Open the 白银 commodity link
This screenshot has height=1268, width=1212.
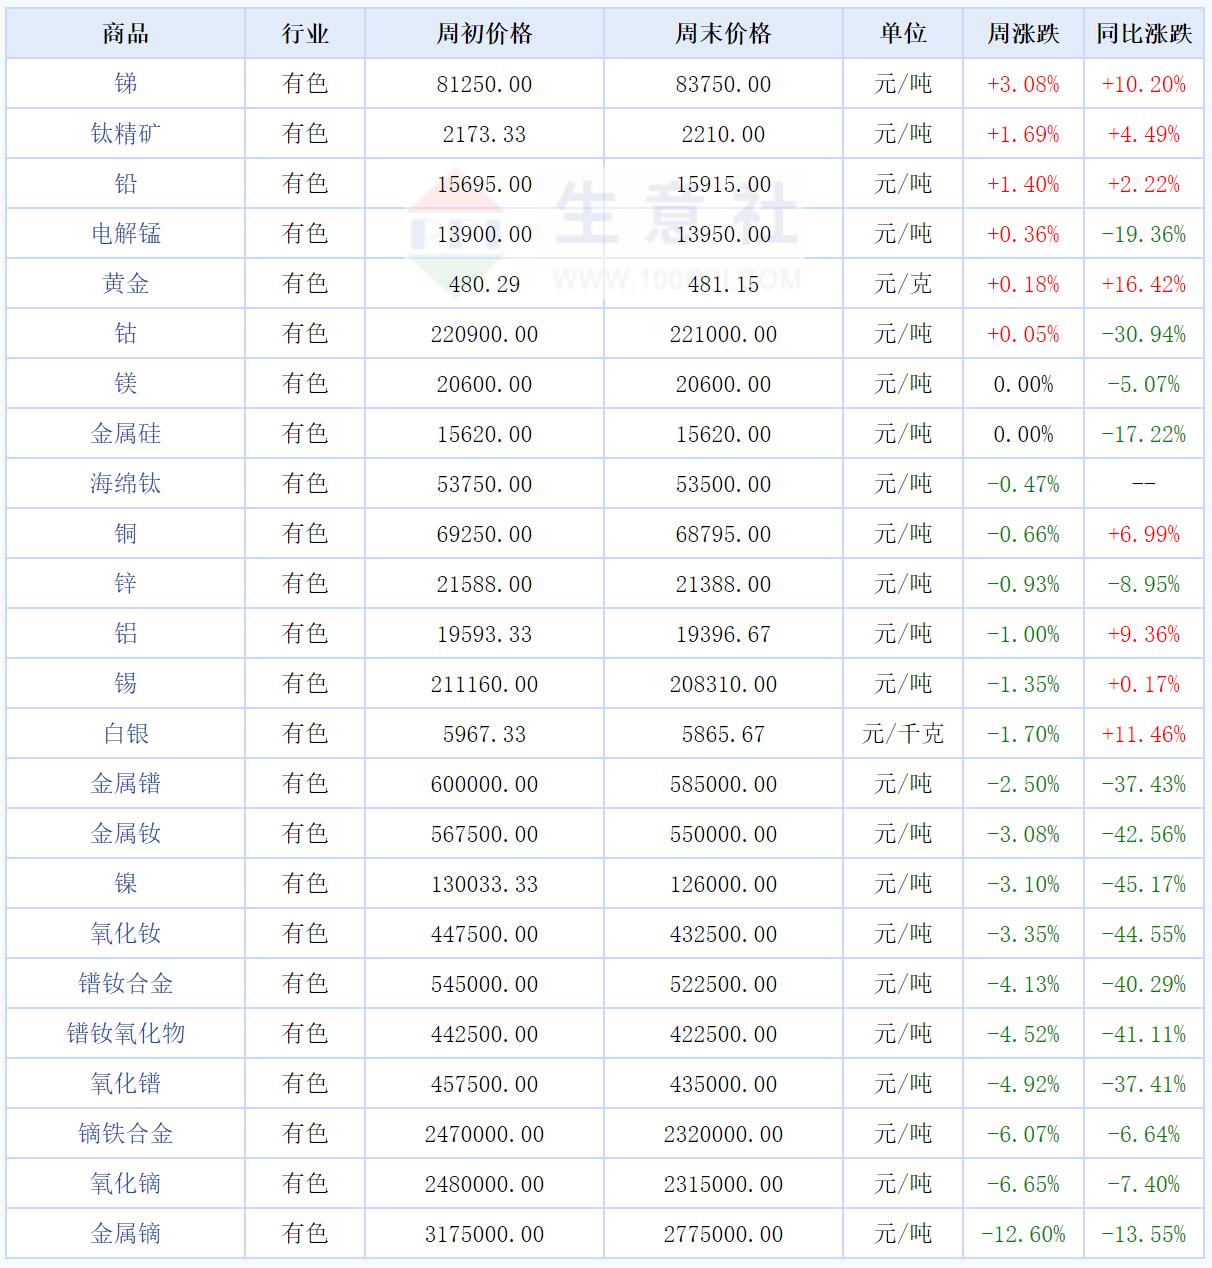pos(125,734)
